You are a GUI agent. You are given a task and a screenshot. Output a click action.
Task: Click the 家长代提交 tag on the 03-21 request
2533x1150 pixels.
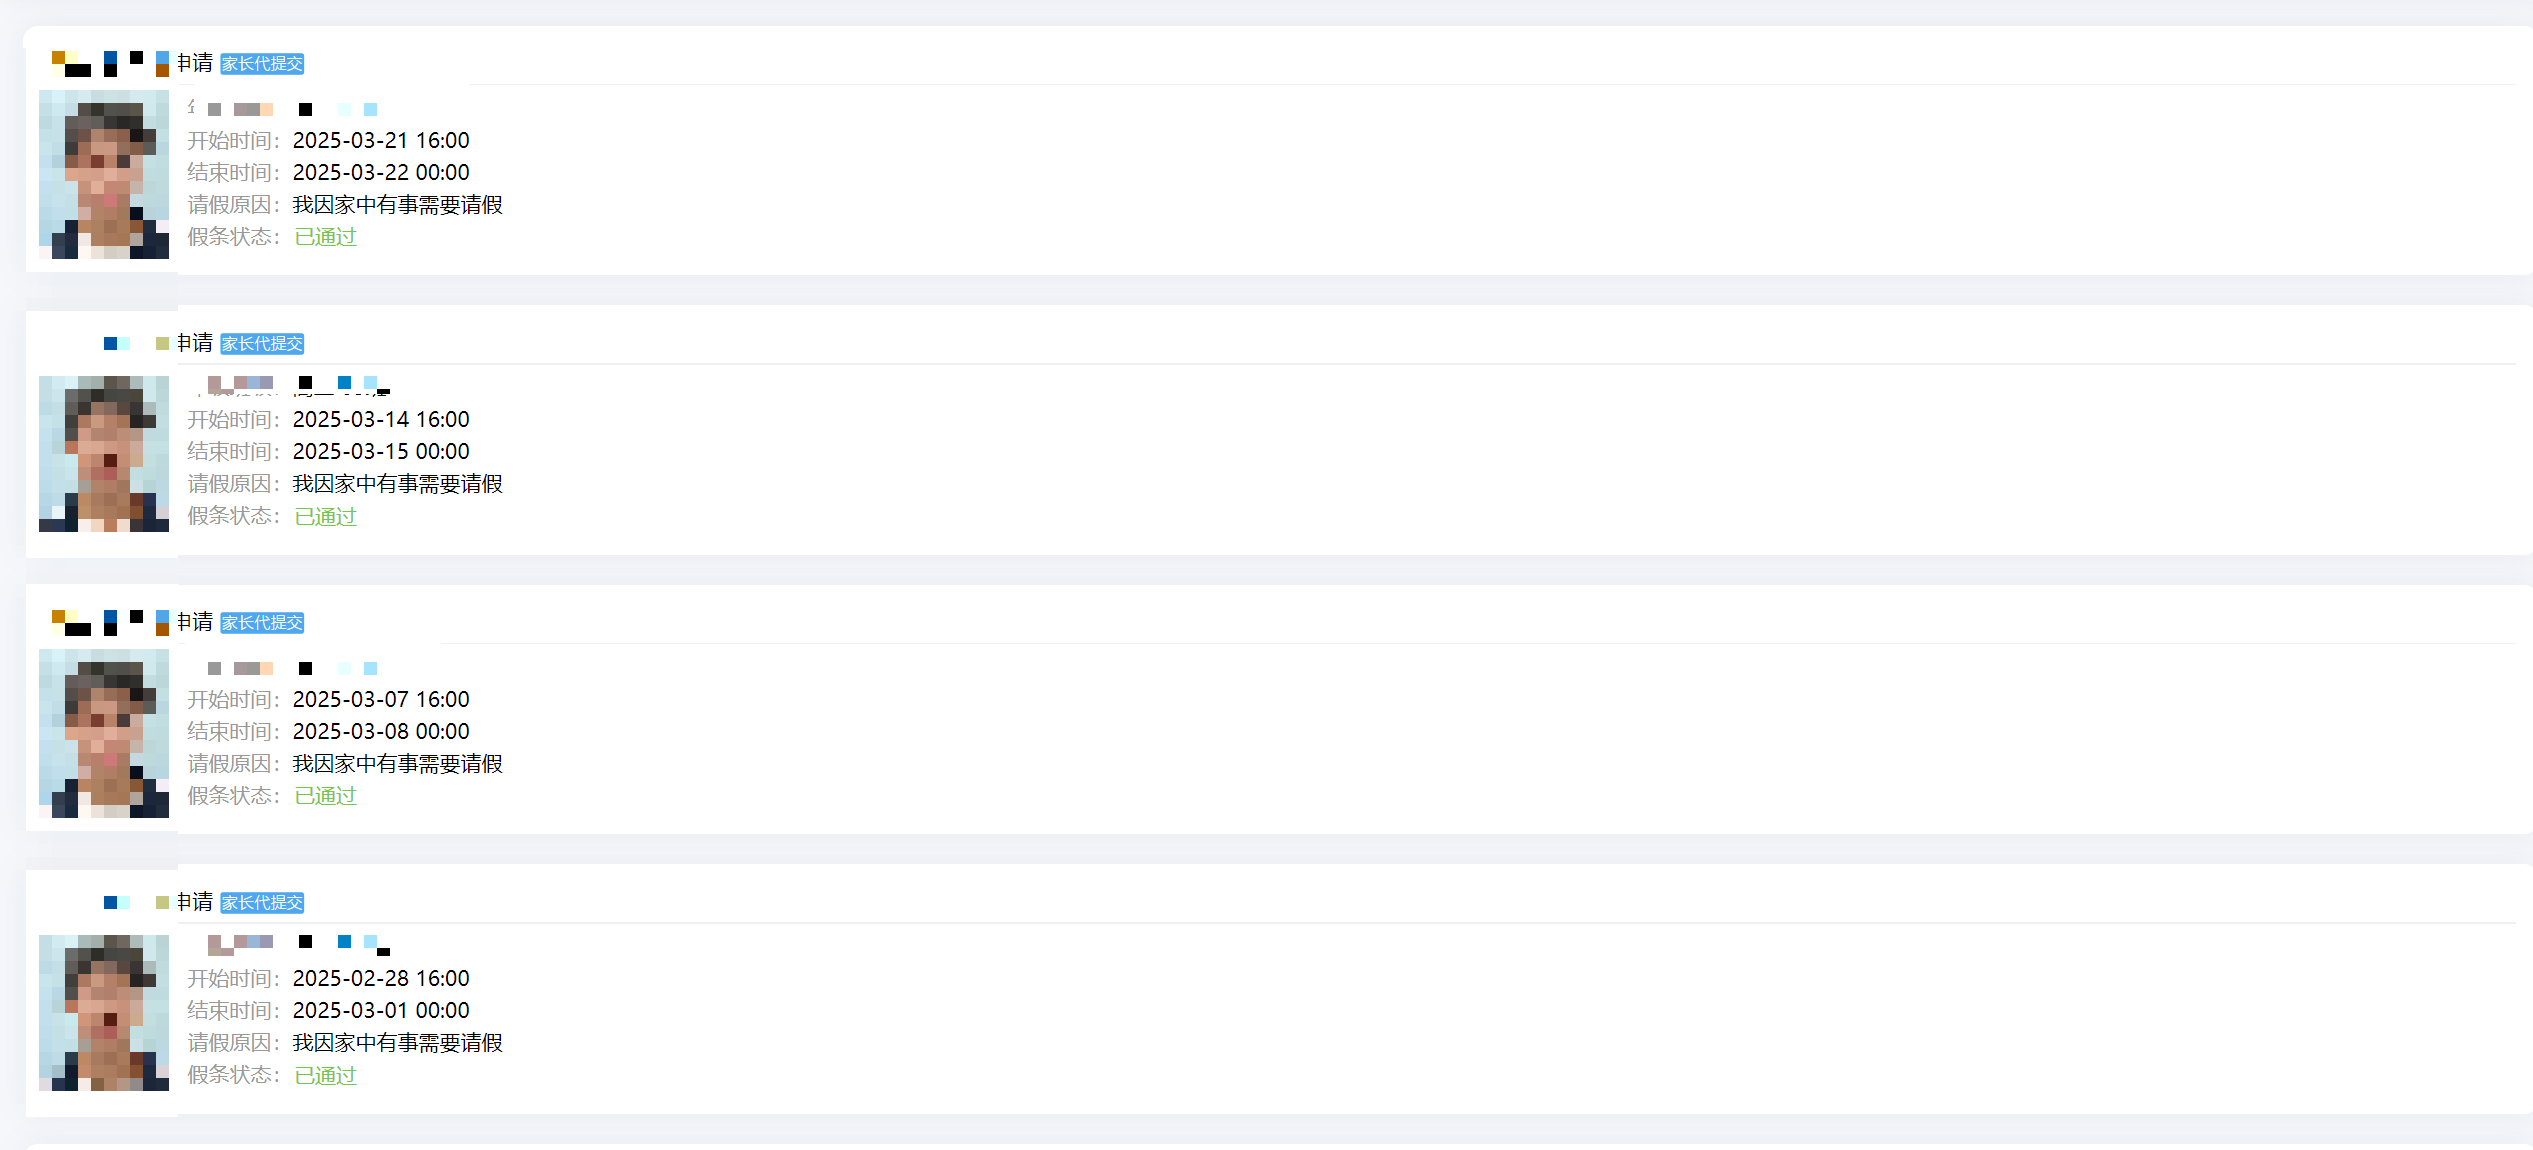[x=262, y=64]
